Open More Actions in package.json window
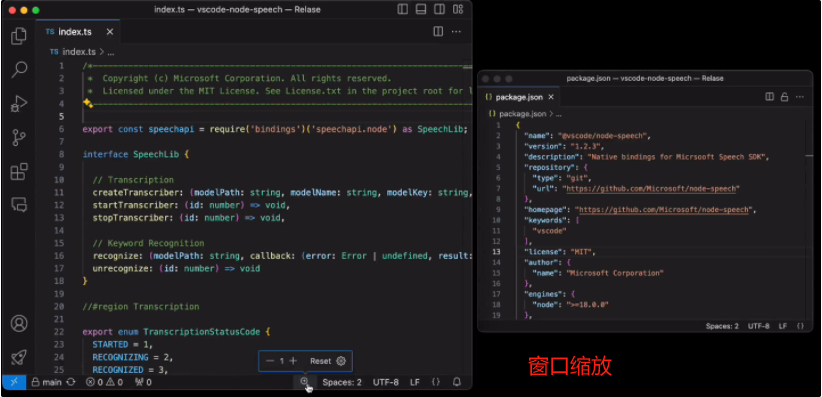This screenshot has width=822, height=397. click(799, 97)
